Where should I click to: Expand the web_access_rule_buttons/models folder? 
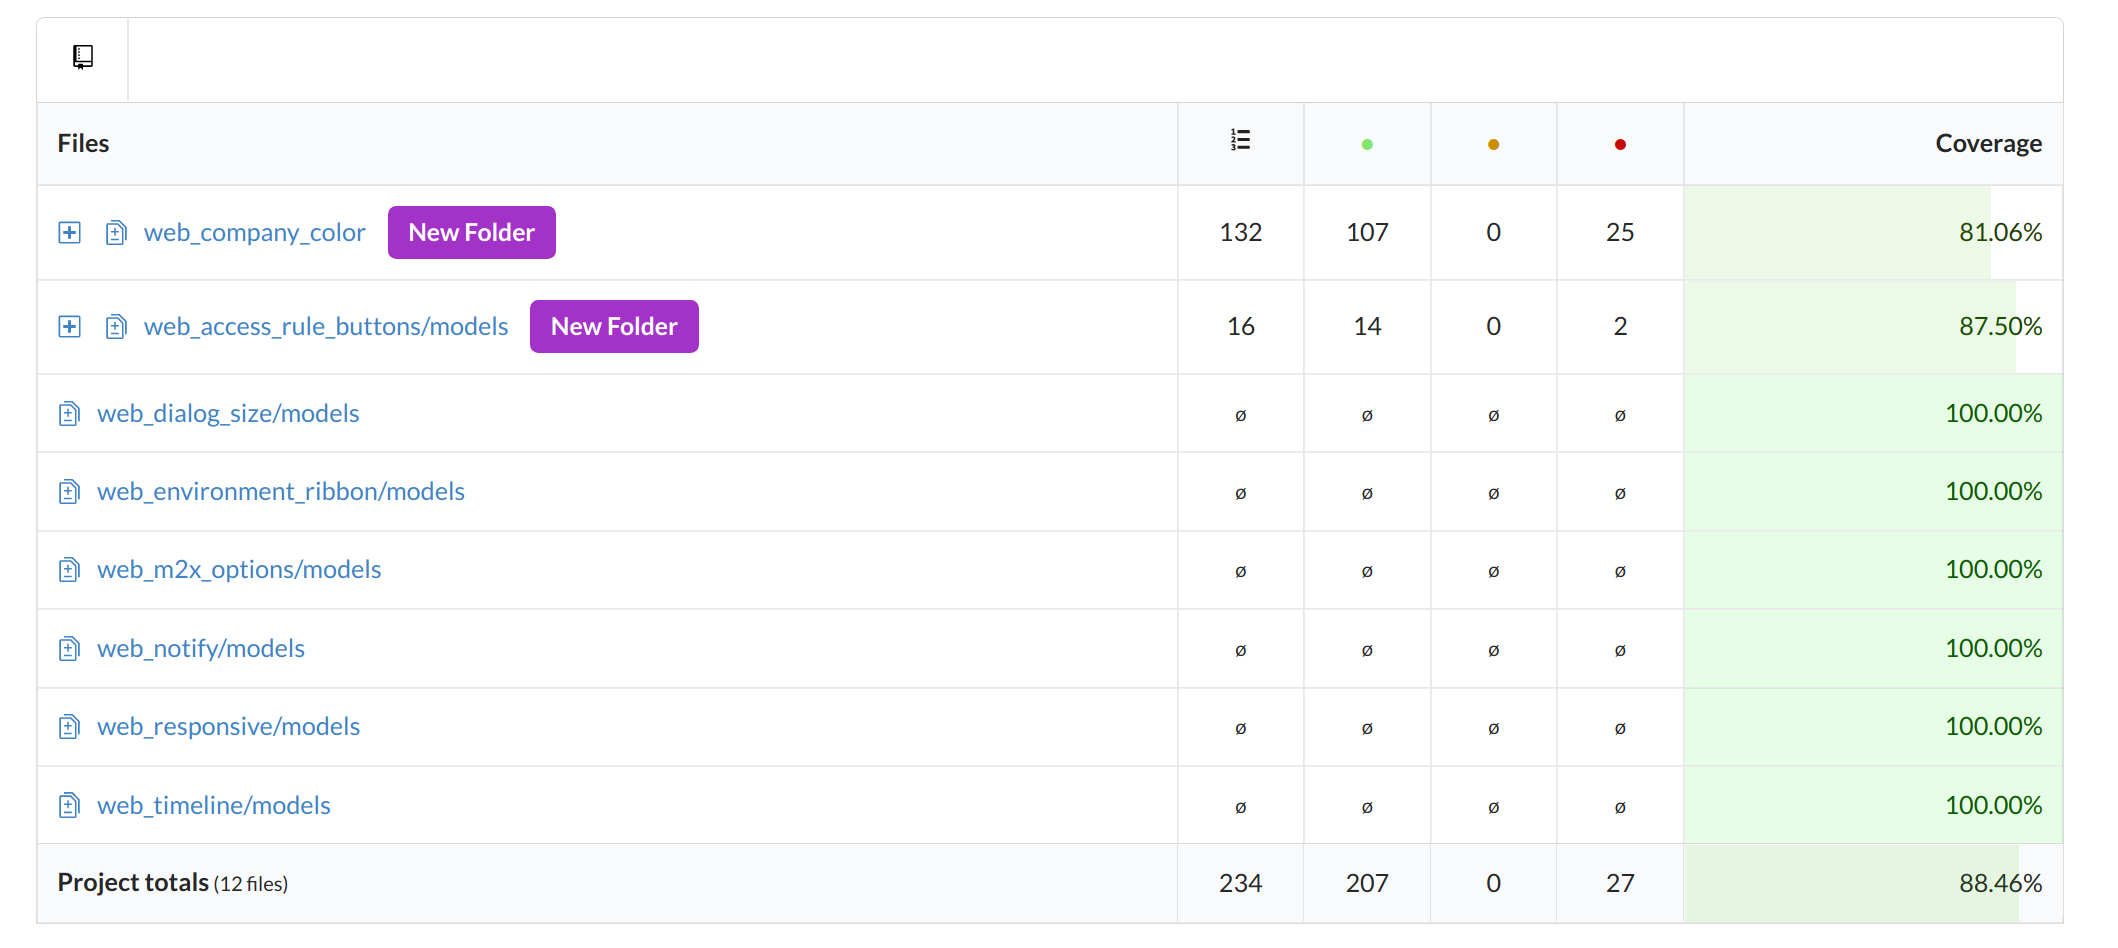pyautogui.click(x=69, y=327)
